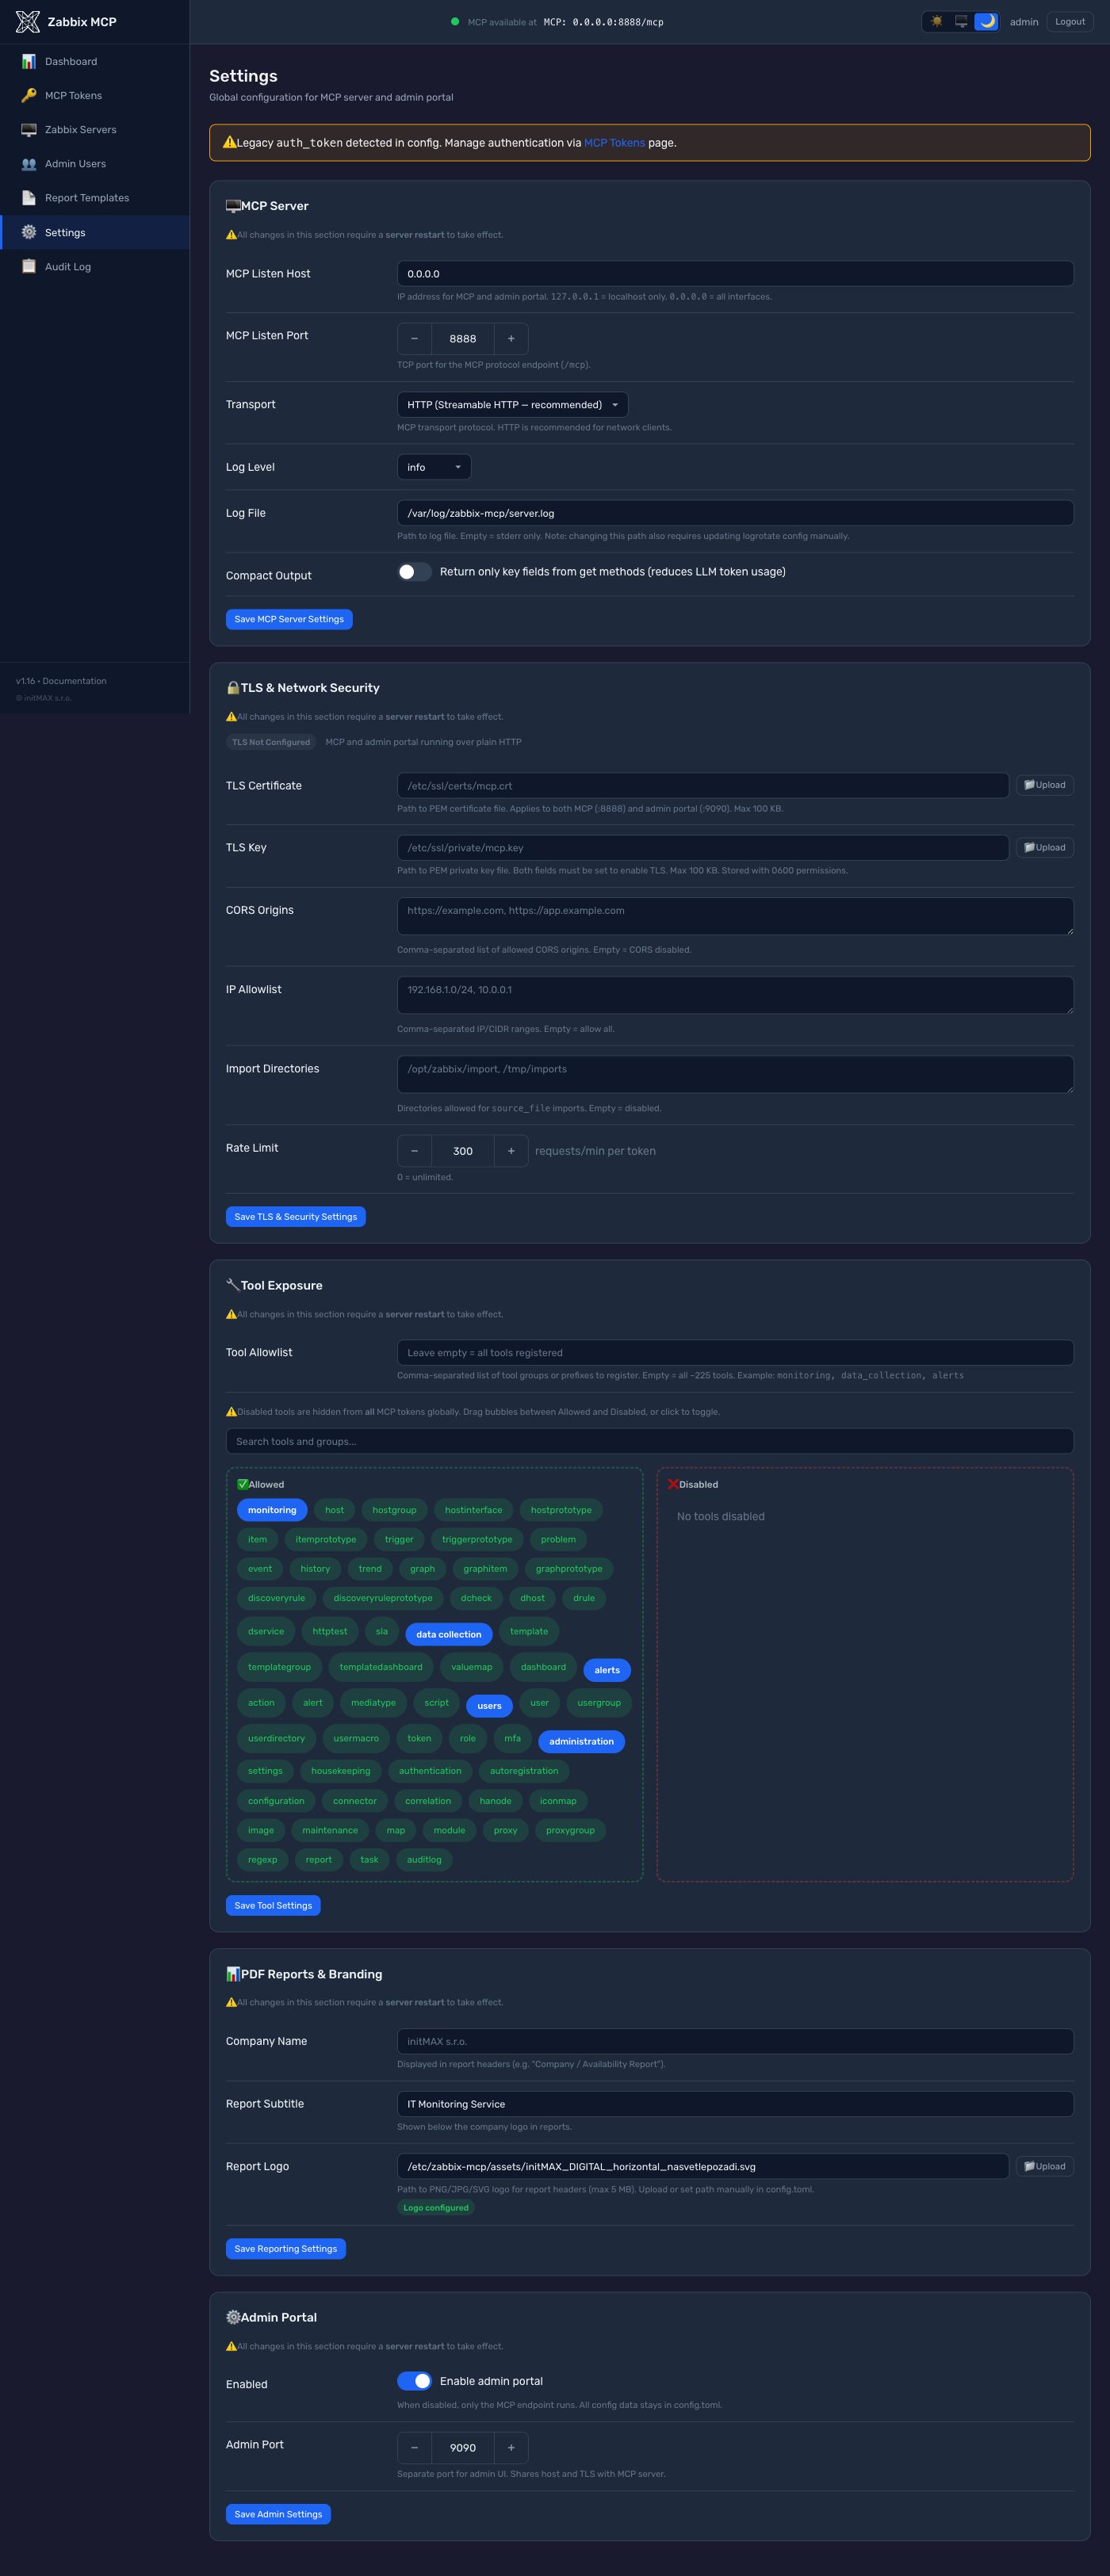Toggle the trigger tool bubble
This screenshot has height=2576, width=1110.
click(399, 1539)
